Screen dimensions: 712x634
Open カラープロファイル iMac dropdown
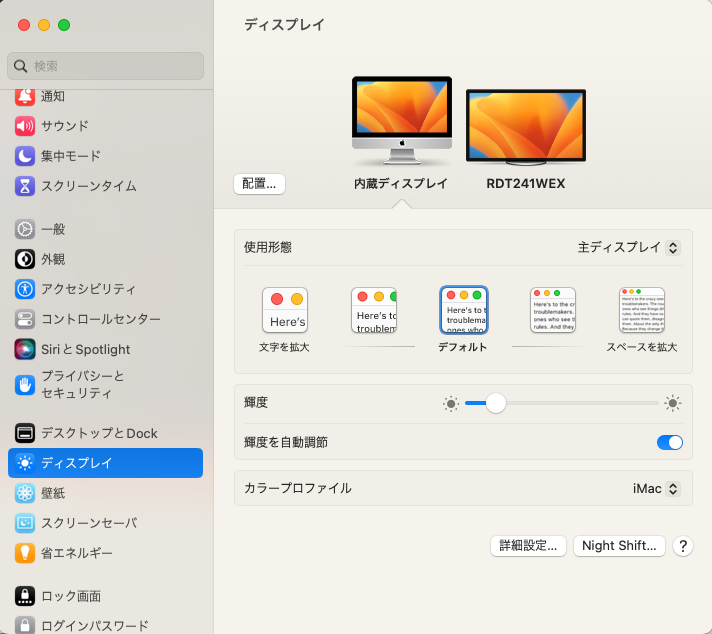(656, 489)
